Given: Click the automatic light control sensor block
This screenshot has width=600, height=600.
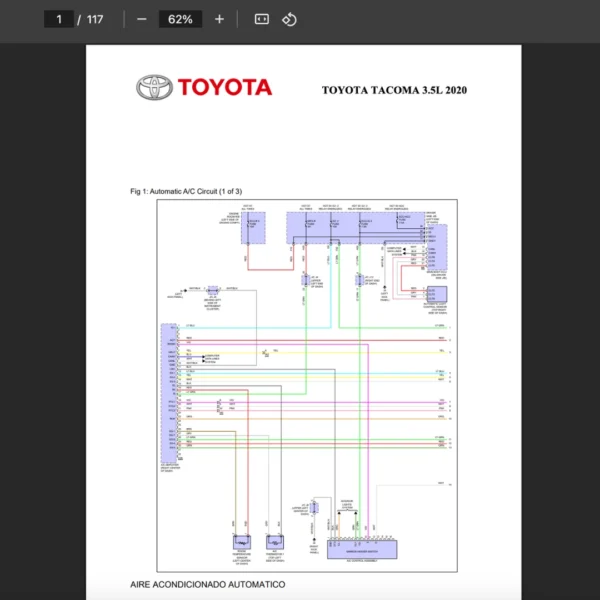Looking at the screenshot, I should point(437,295).
